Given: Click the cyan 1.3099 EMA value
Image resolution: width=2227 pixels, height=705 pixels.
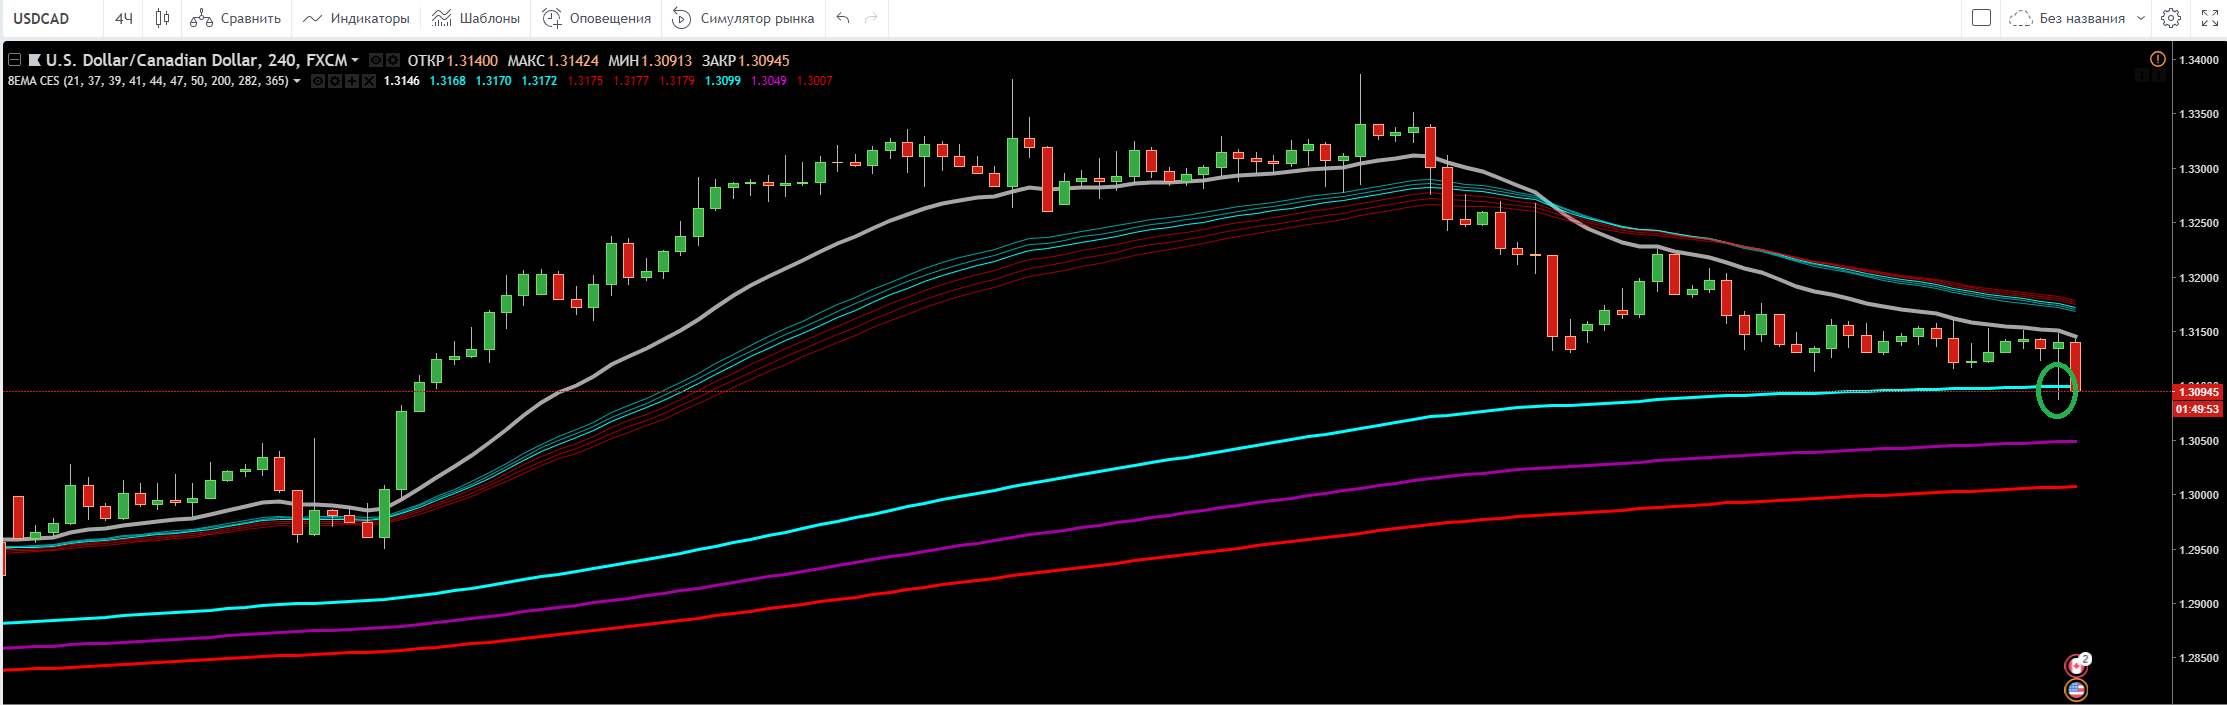Looking at the screenshot, I should pos(723,81).
